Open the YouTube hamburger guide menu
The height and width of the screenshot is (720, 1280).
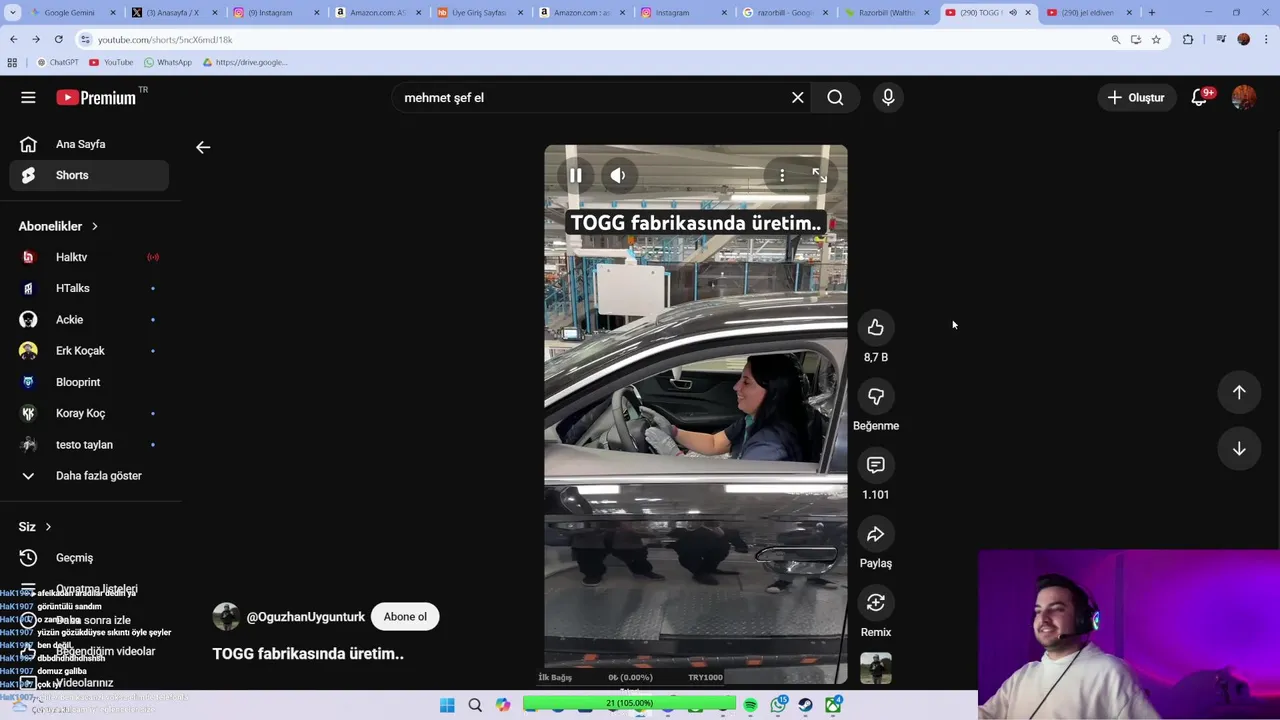click(28, 97)
